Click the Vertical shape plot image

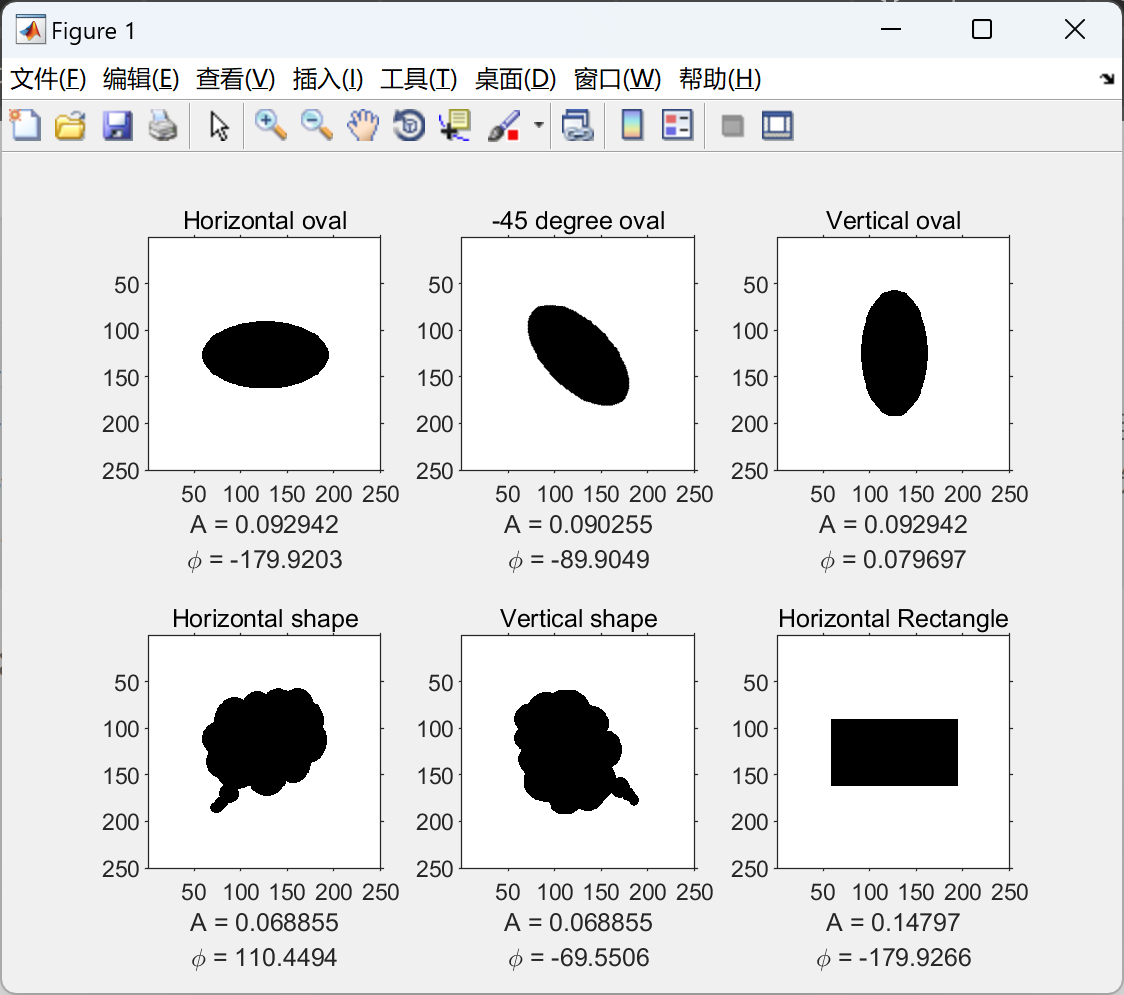(x=578, y=752)
